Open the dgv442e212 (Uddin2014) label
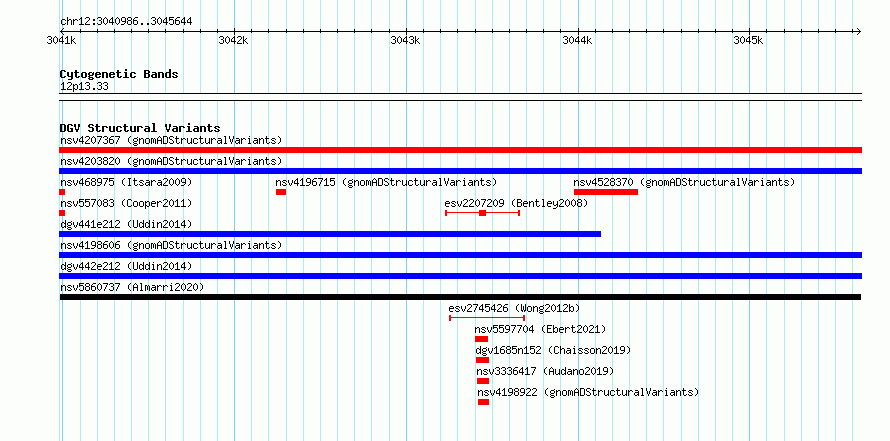Image resolution: width=890 pixels, height=441 pixels. coord(126,266)
